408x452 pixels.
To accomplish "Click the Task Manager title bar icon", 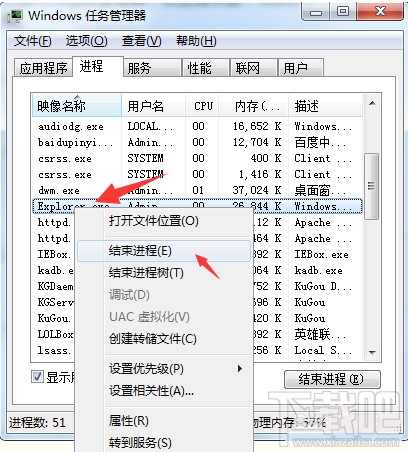I will coord(15,16).
